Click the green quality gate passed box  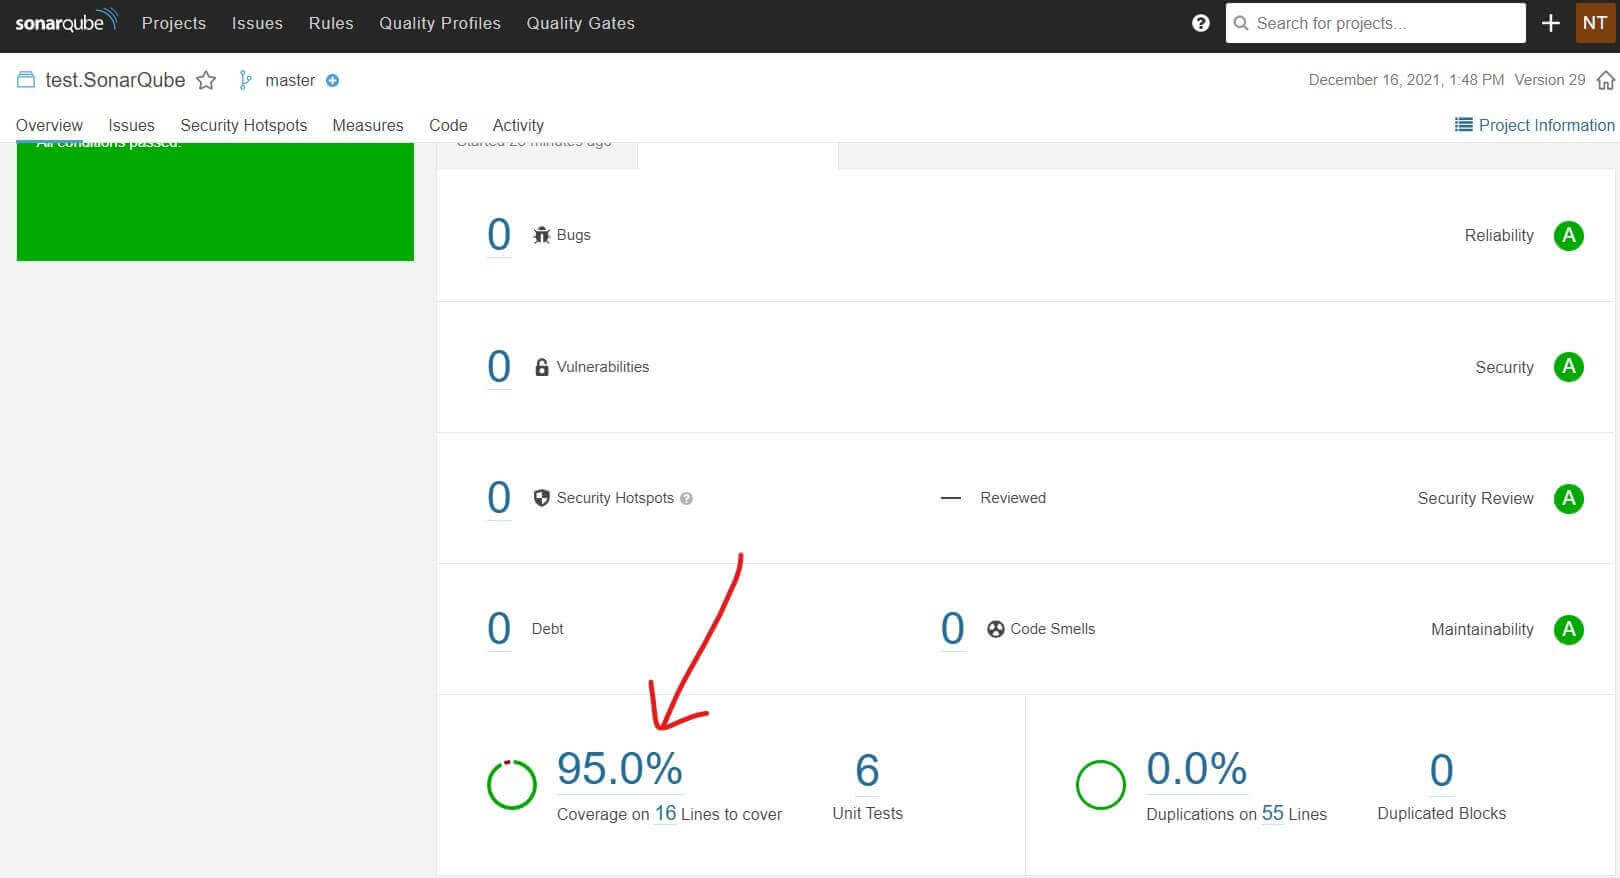coord(215,201)
